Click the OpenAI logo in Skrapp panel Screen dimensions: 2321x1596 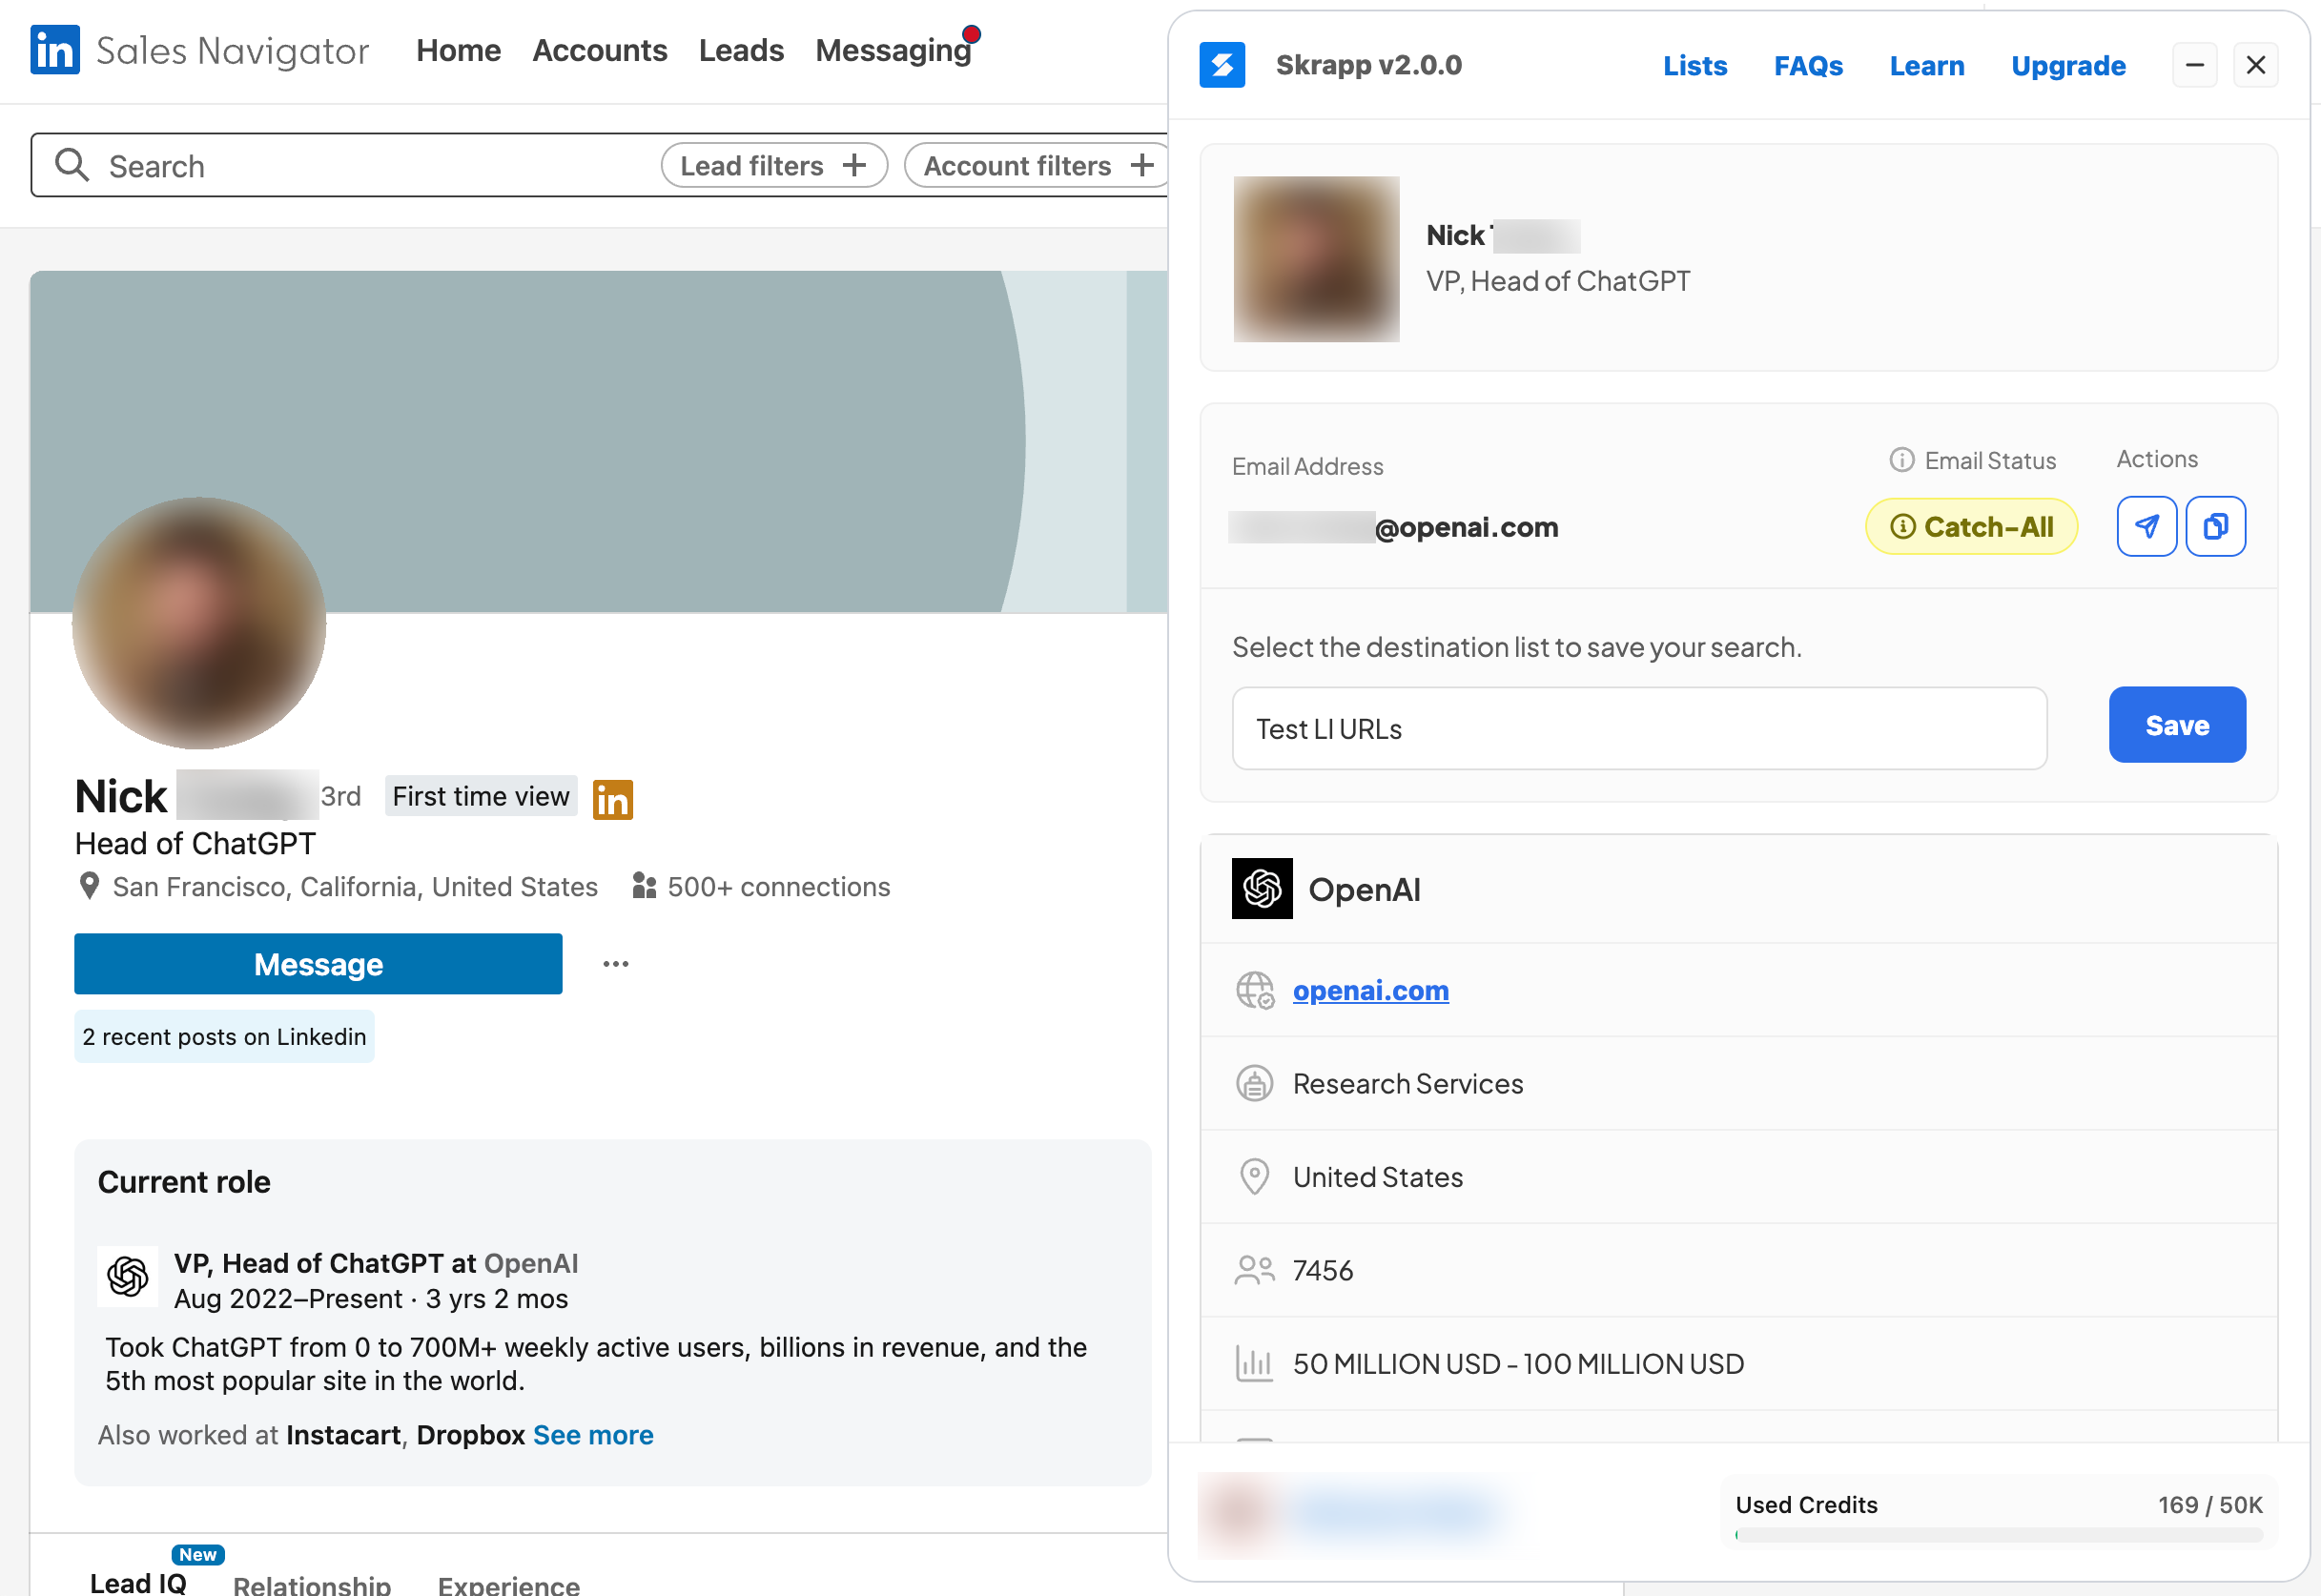(x=1262, y=888)
